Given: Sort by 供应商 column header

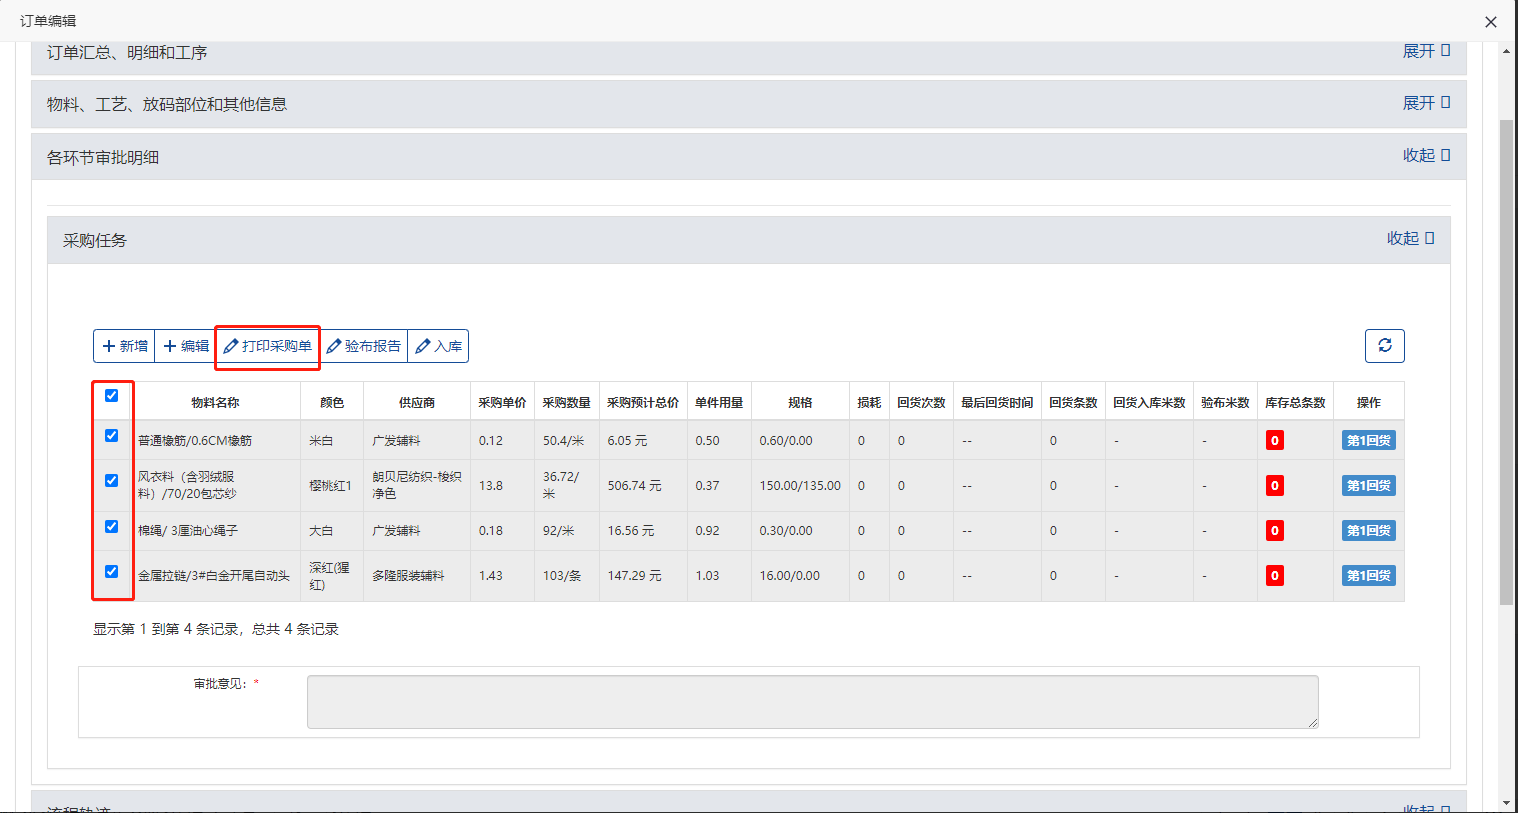Looking at the screenshot, I should pyautogui.click(x=416, y=403).
